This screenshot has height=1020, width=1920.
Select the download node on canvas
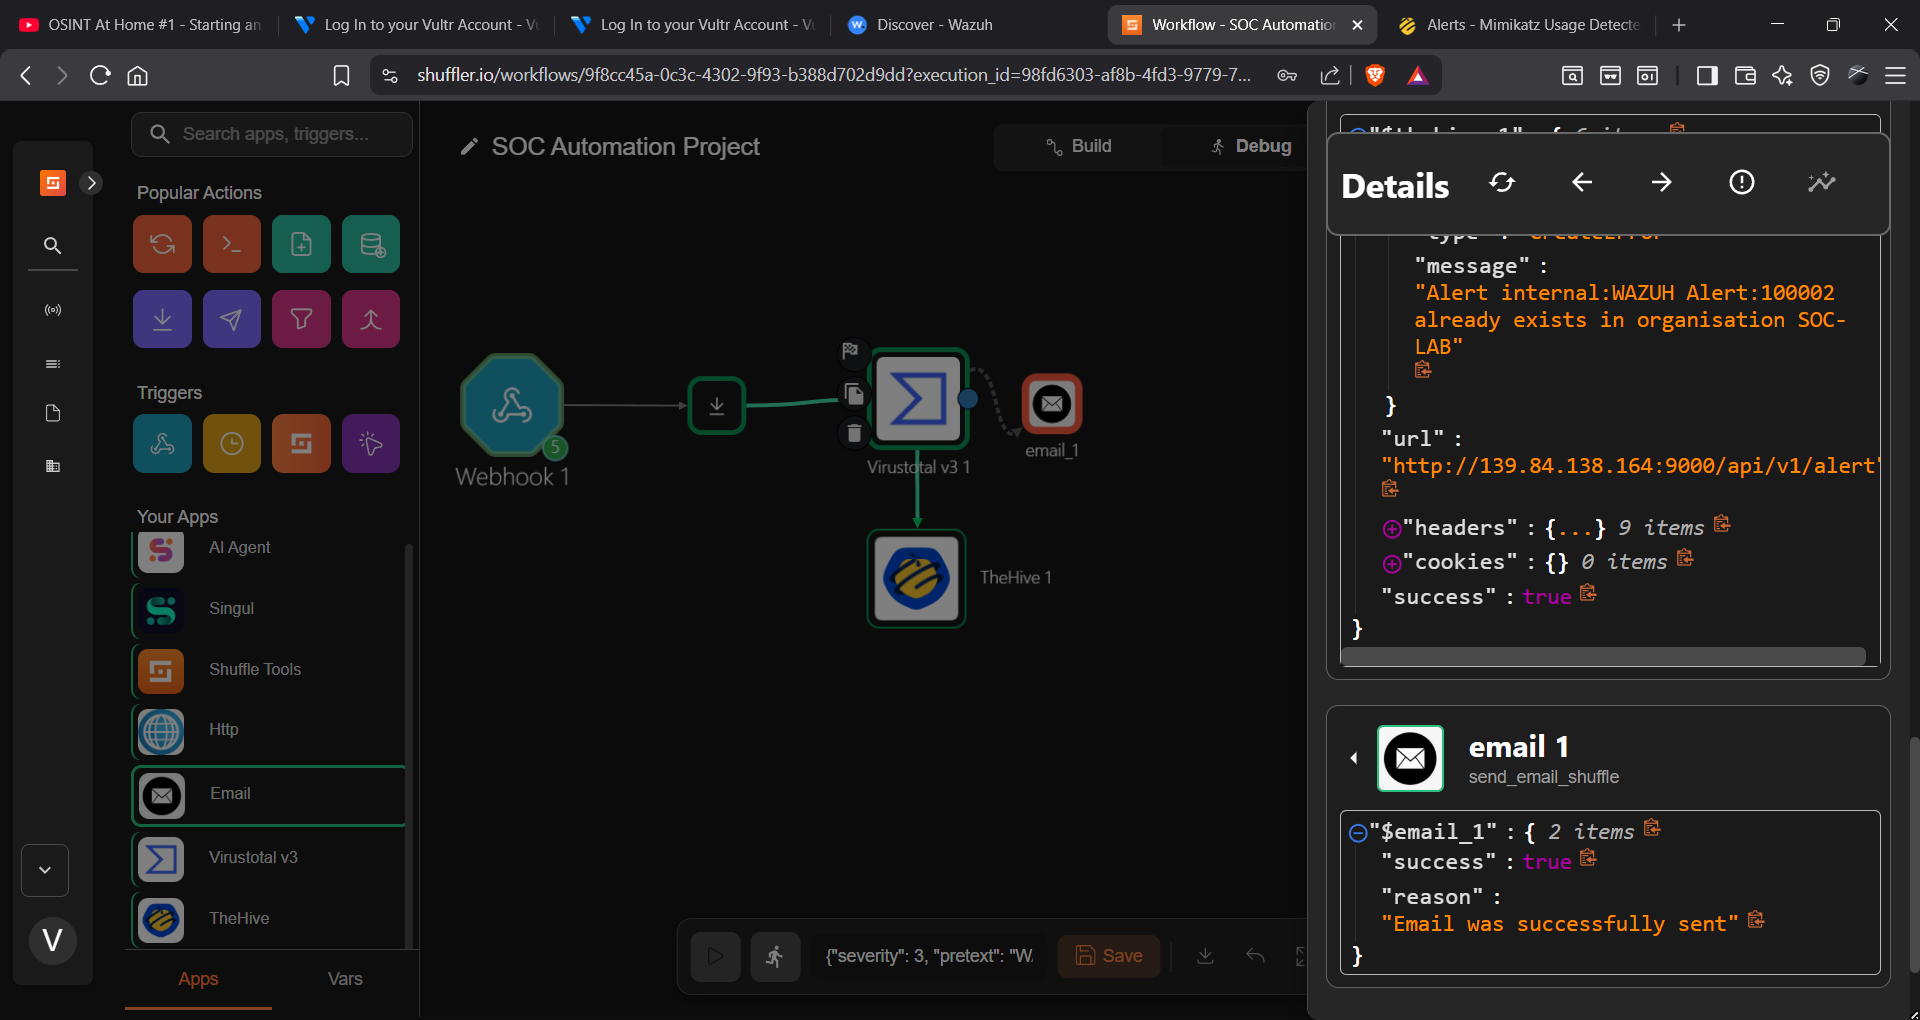(717, 405)
